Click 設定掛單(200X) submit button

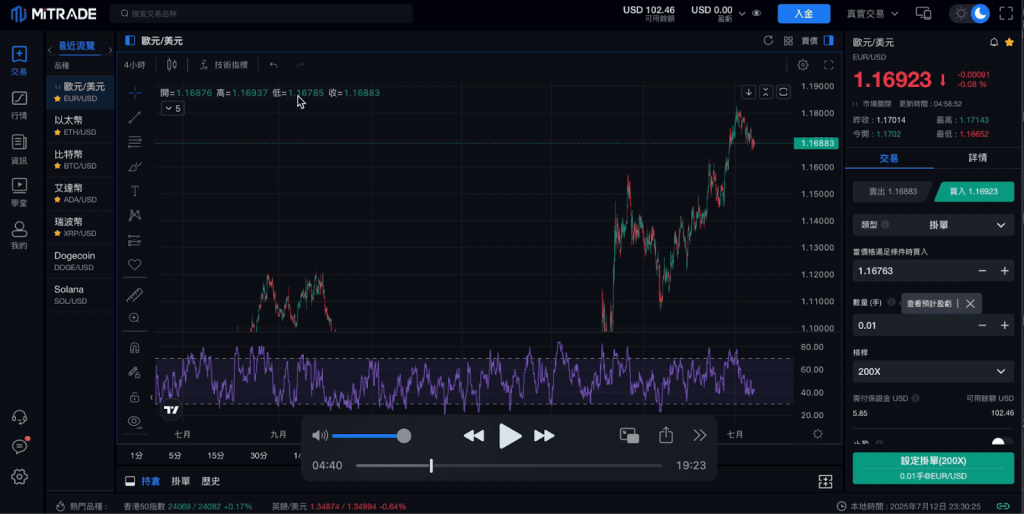[933, 468]
